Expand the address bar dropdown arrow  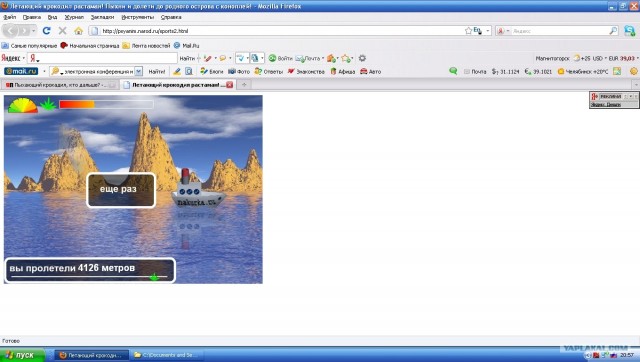[487, 31]
